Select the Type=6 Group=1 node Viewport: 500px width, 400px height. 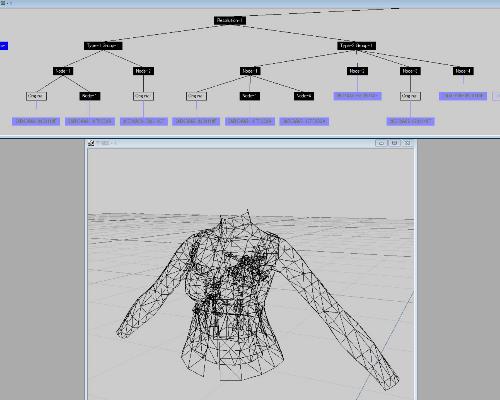pyautogui.click(x=357, y=46)
